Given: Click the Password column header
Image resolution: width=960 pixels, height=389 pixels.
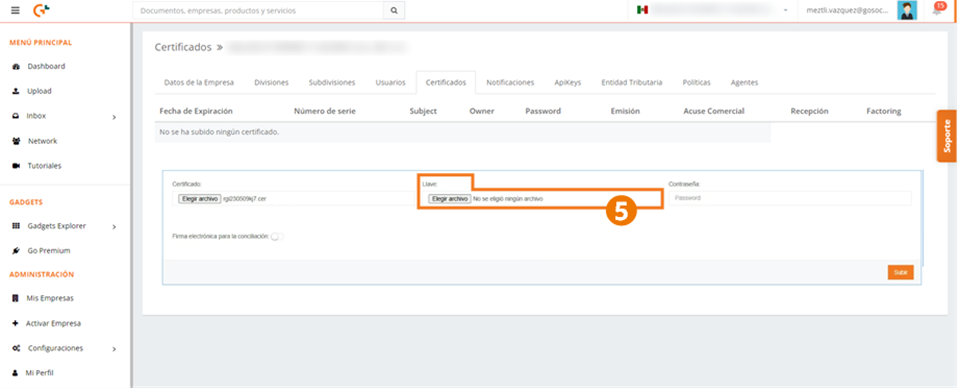Looking at the screenshot, I should click(543, 111).
